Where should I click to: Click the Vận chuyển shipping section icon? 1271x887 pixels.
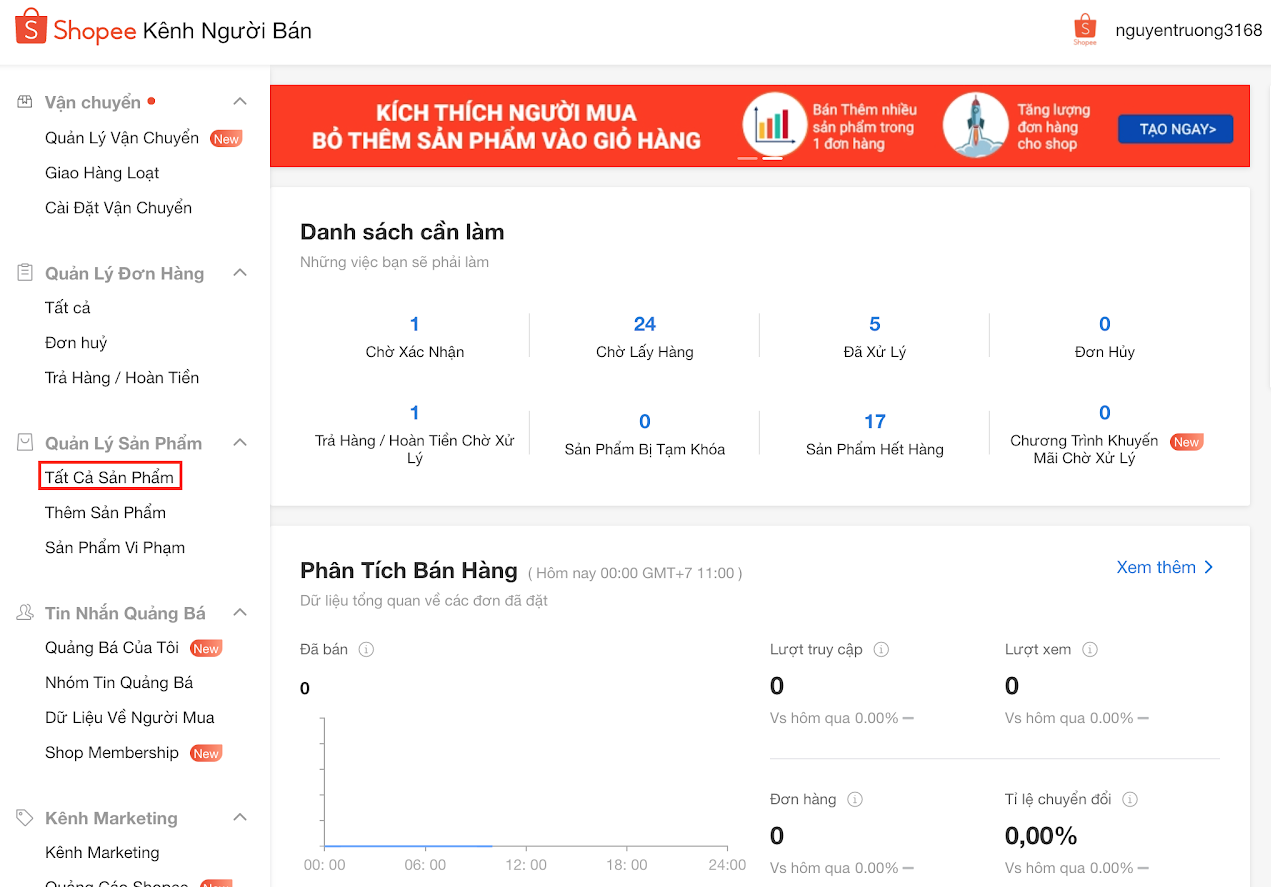25,102
